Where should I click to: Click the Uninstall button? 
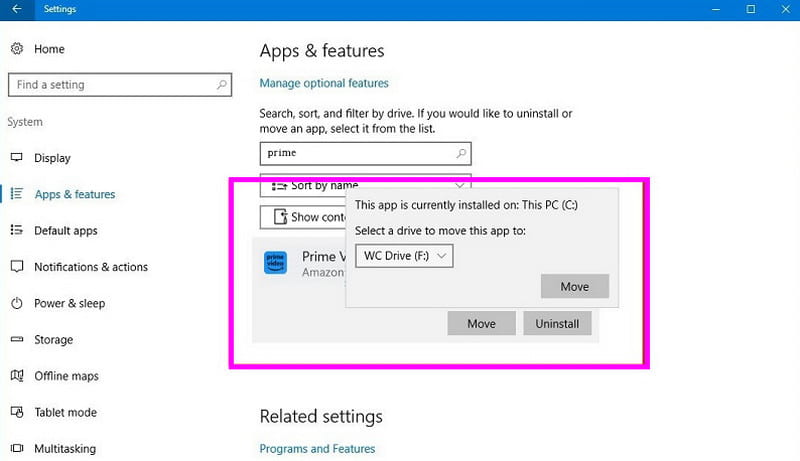coord(557,323)
